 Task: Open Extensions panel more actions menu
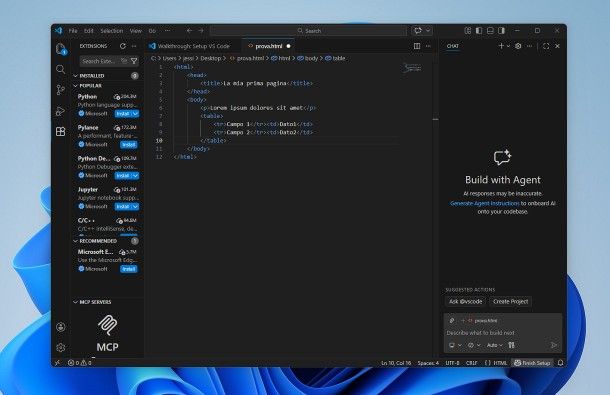(x=134, y=46)
